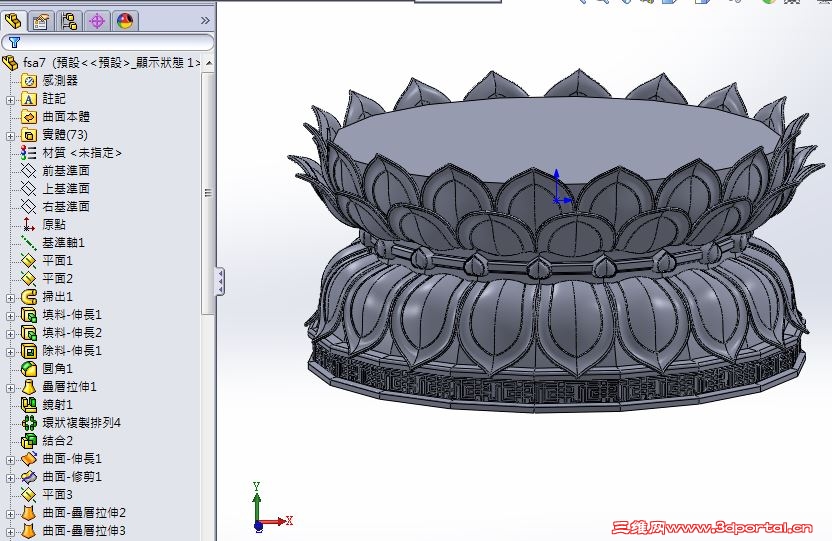
Task: Click the 曲面-疊層拉伸3 surface loft icon
Action: [29, 530]
